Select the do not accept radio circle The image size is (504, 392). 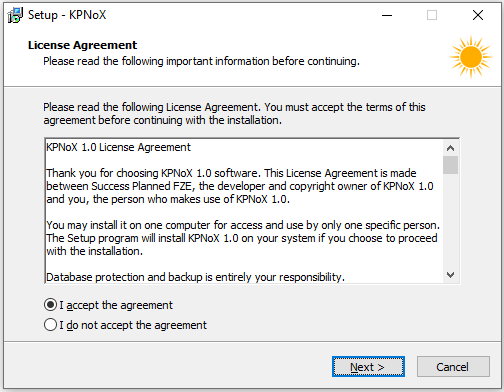pos(50,325)
